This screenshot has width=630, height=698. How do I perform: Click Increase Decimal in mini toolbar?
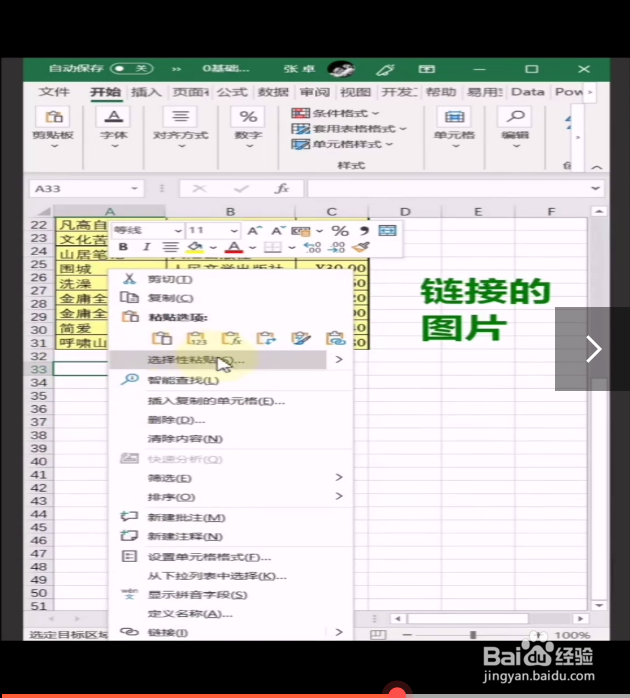(x=313, y=247)
